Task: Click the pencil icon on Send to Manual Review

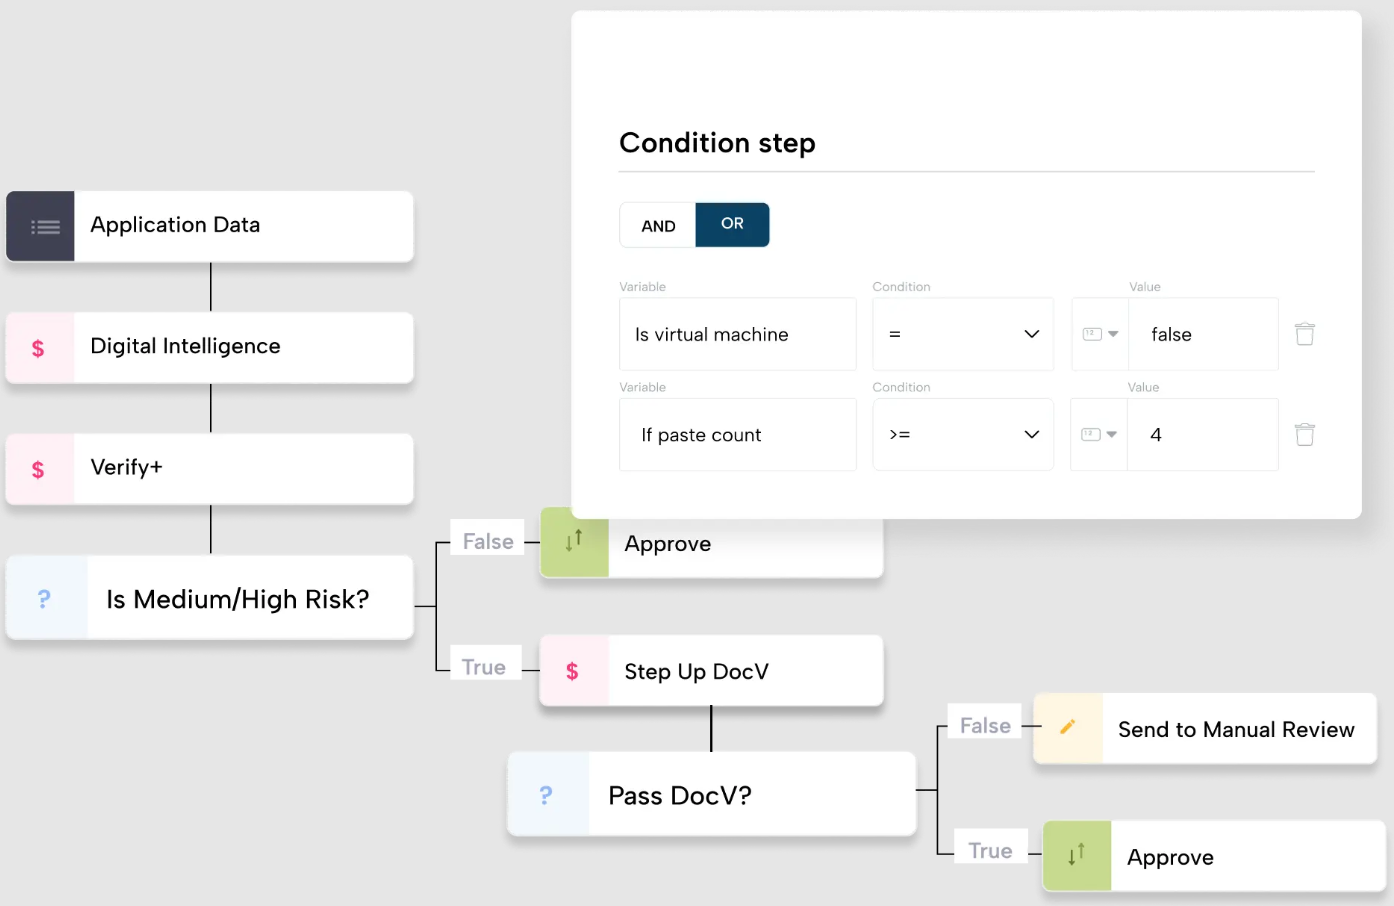Action: pos(1067,728)
